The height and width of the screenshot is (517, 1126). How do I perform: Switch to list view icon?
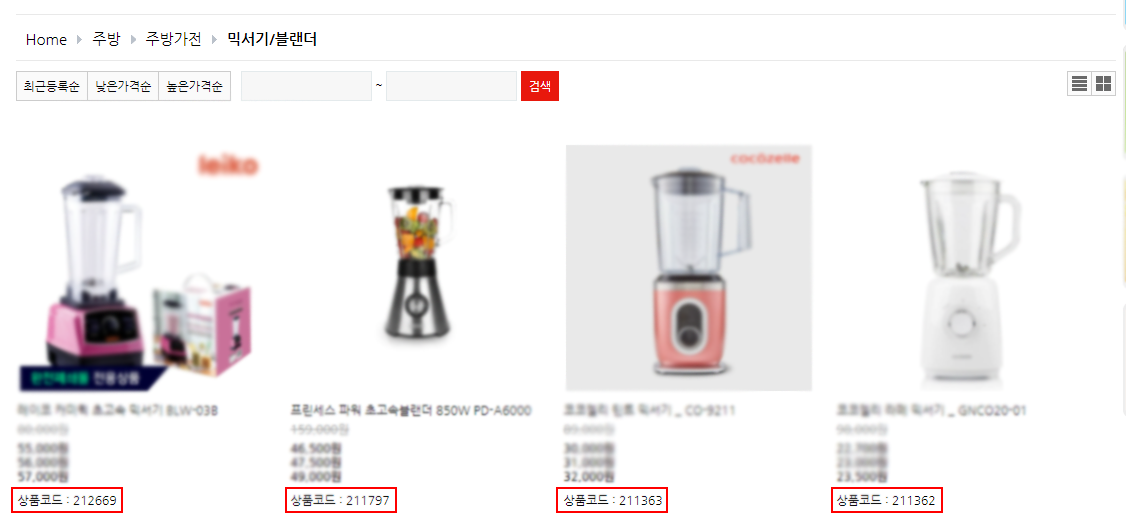click(x=1079, y=84)
